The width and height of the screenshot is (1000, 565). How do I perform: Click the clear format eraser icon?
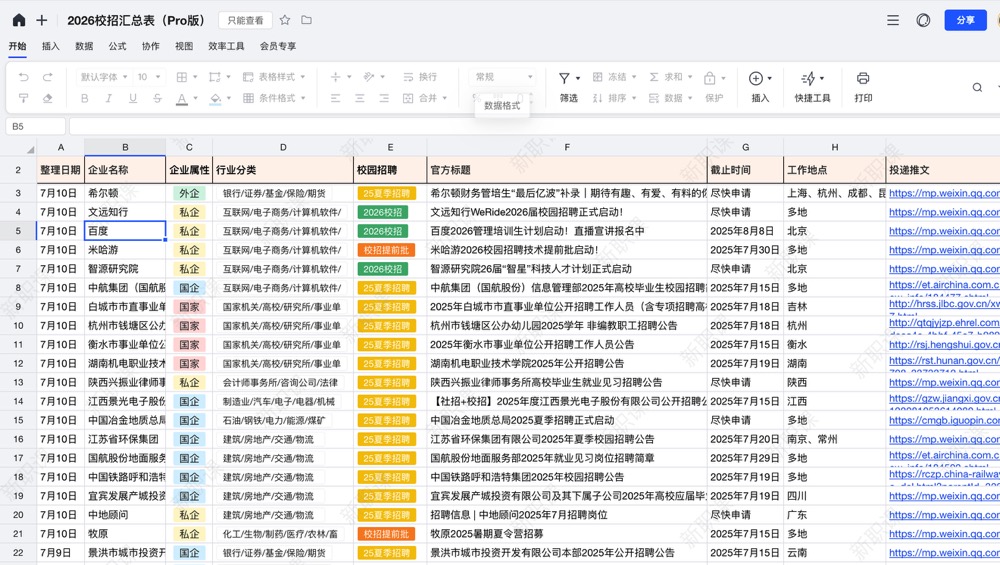point(48,98)
